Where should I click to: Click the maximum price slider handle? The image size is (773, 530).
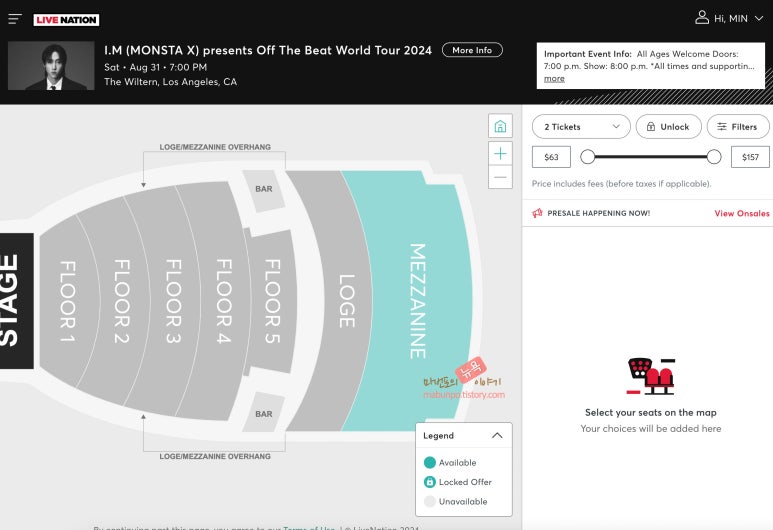coord(714,156)
